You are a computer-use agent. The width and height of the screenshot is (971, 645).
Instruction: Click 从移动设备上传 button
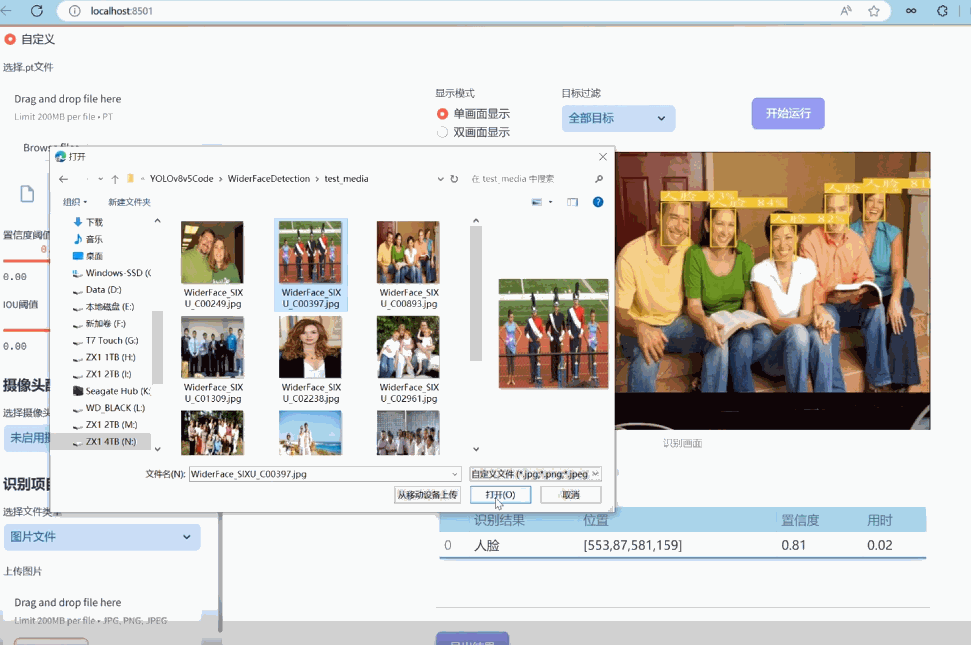pos(427,495)
